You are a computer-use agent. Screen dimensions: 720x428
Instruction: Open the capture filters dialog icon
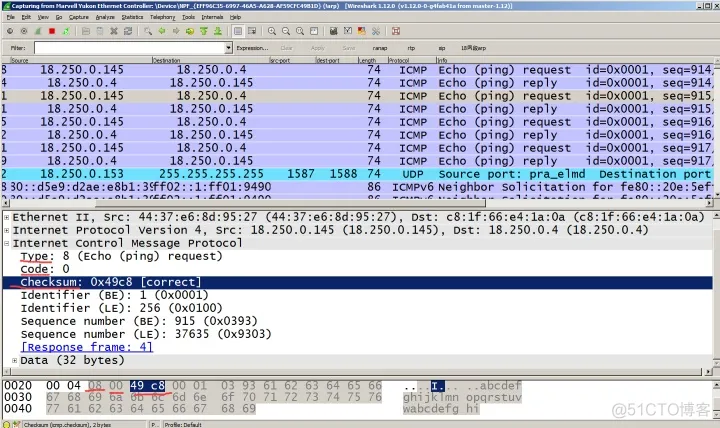pyautogui.click(x=334, y=31)
